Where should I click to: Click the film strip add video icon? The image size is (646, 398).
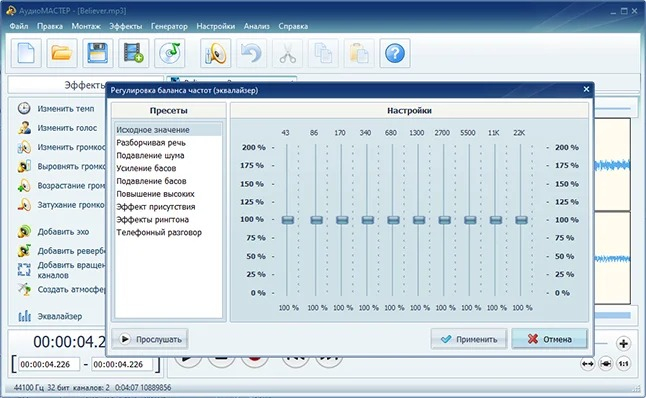pyautogui.click(x=133, y=53)
